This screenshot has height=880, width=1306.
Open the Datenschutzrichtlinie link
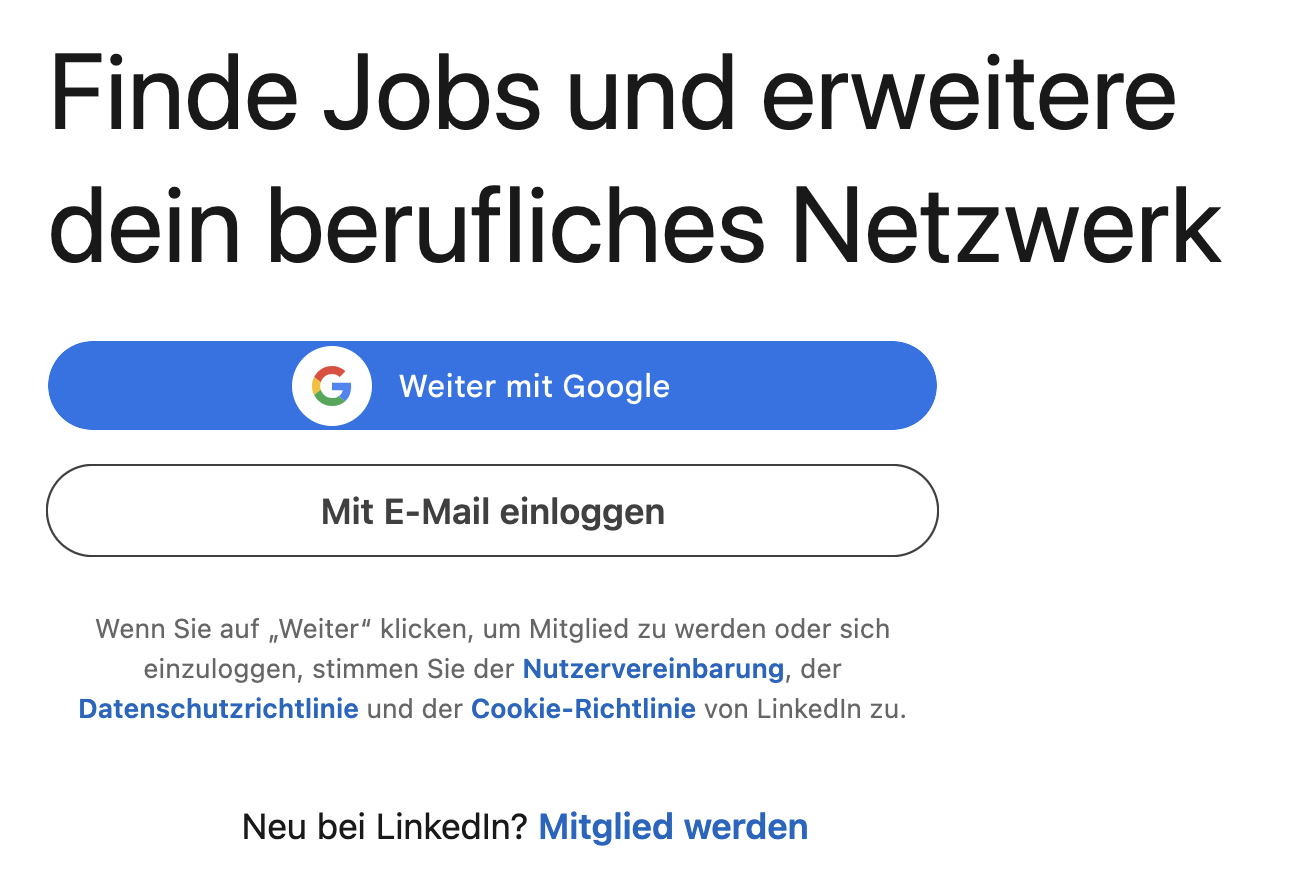click(x=218, y=709)
